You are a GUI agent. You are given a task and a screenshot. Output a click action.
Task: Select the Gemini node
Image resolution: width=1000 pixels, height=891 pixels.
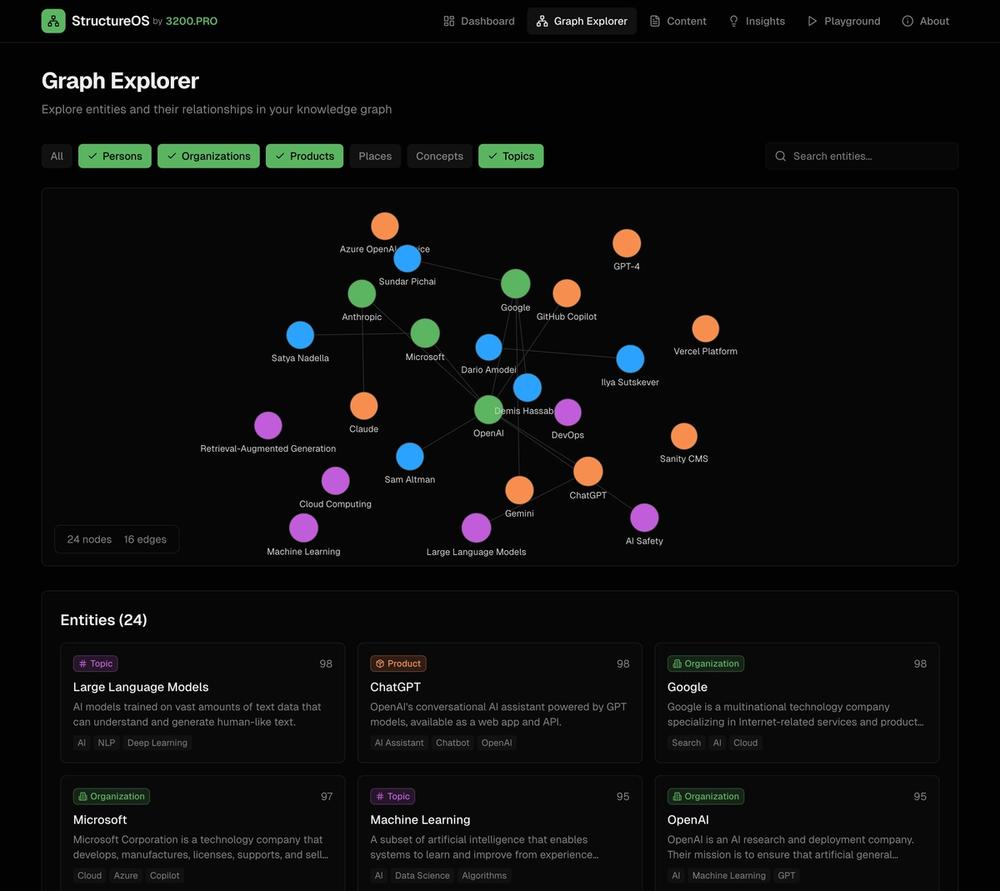pyautogui.click(x=519, y=490)
